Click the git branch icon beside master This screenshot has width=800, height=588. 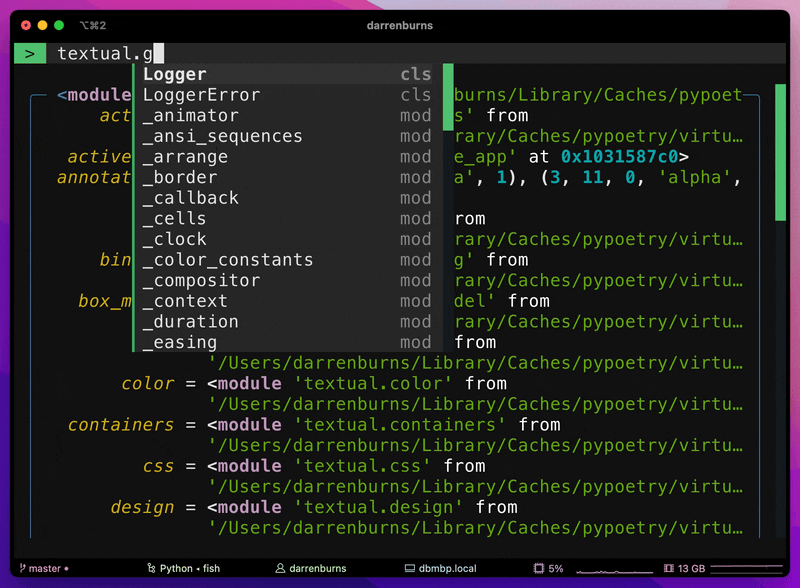[22, 569]
